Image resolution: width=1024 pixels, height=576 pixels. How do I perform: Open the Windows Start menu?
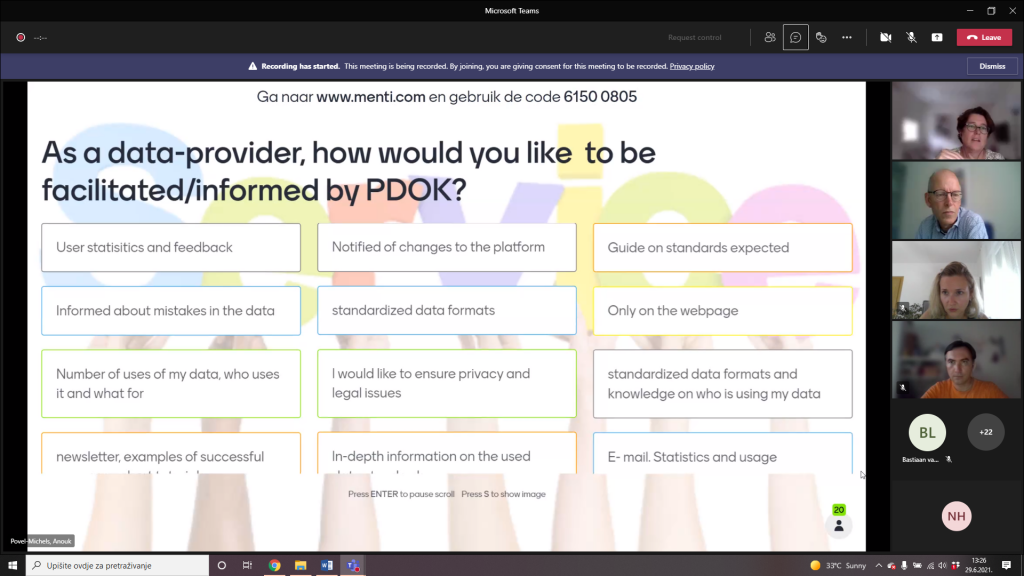(x=13, y=565)
